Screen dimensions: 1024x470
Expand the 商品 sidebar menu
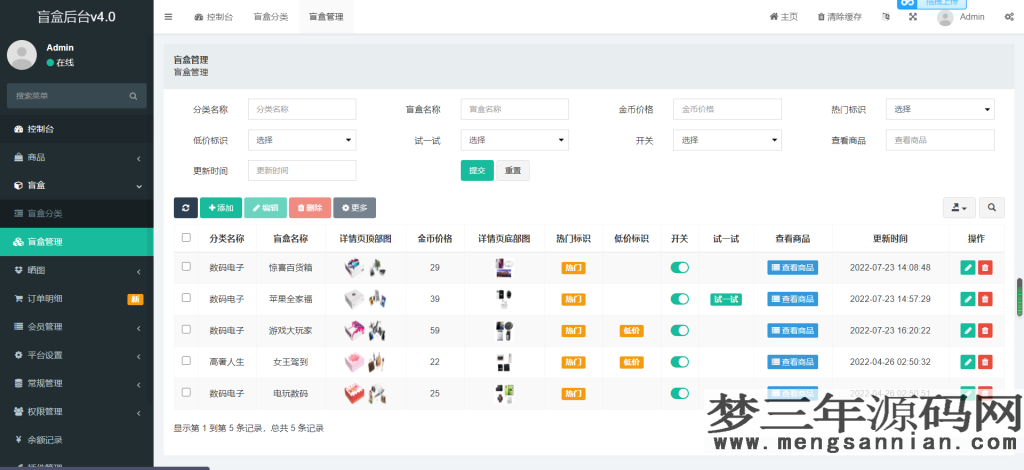(76, 157)
